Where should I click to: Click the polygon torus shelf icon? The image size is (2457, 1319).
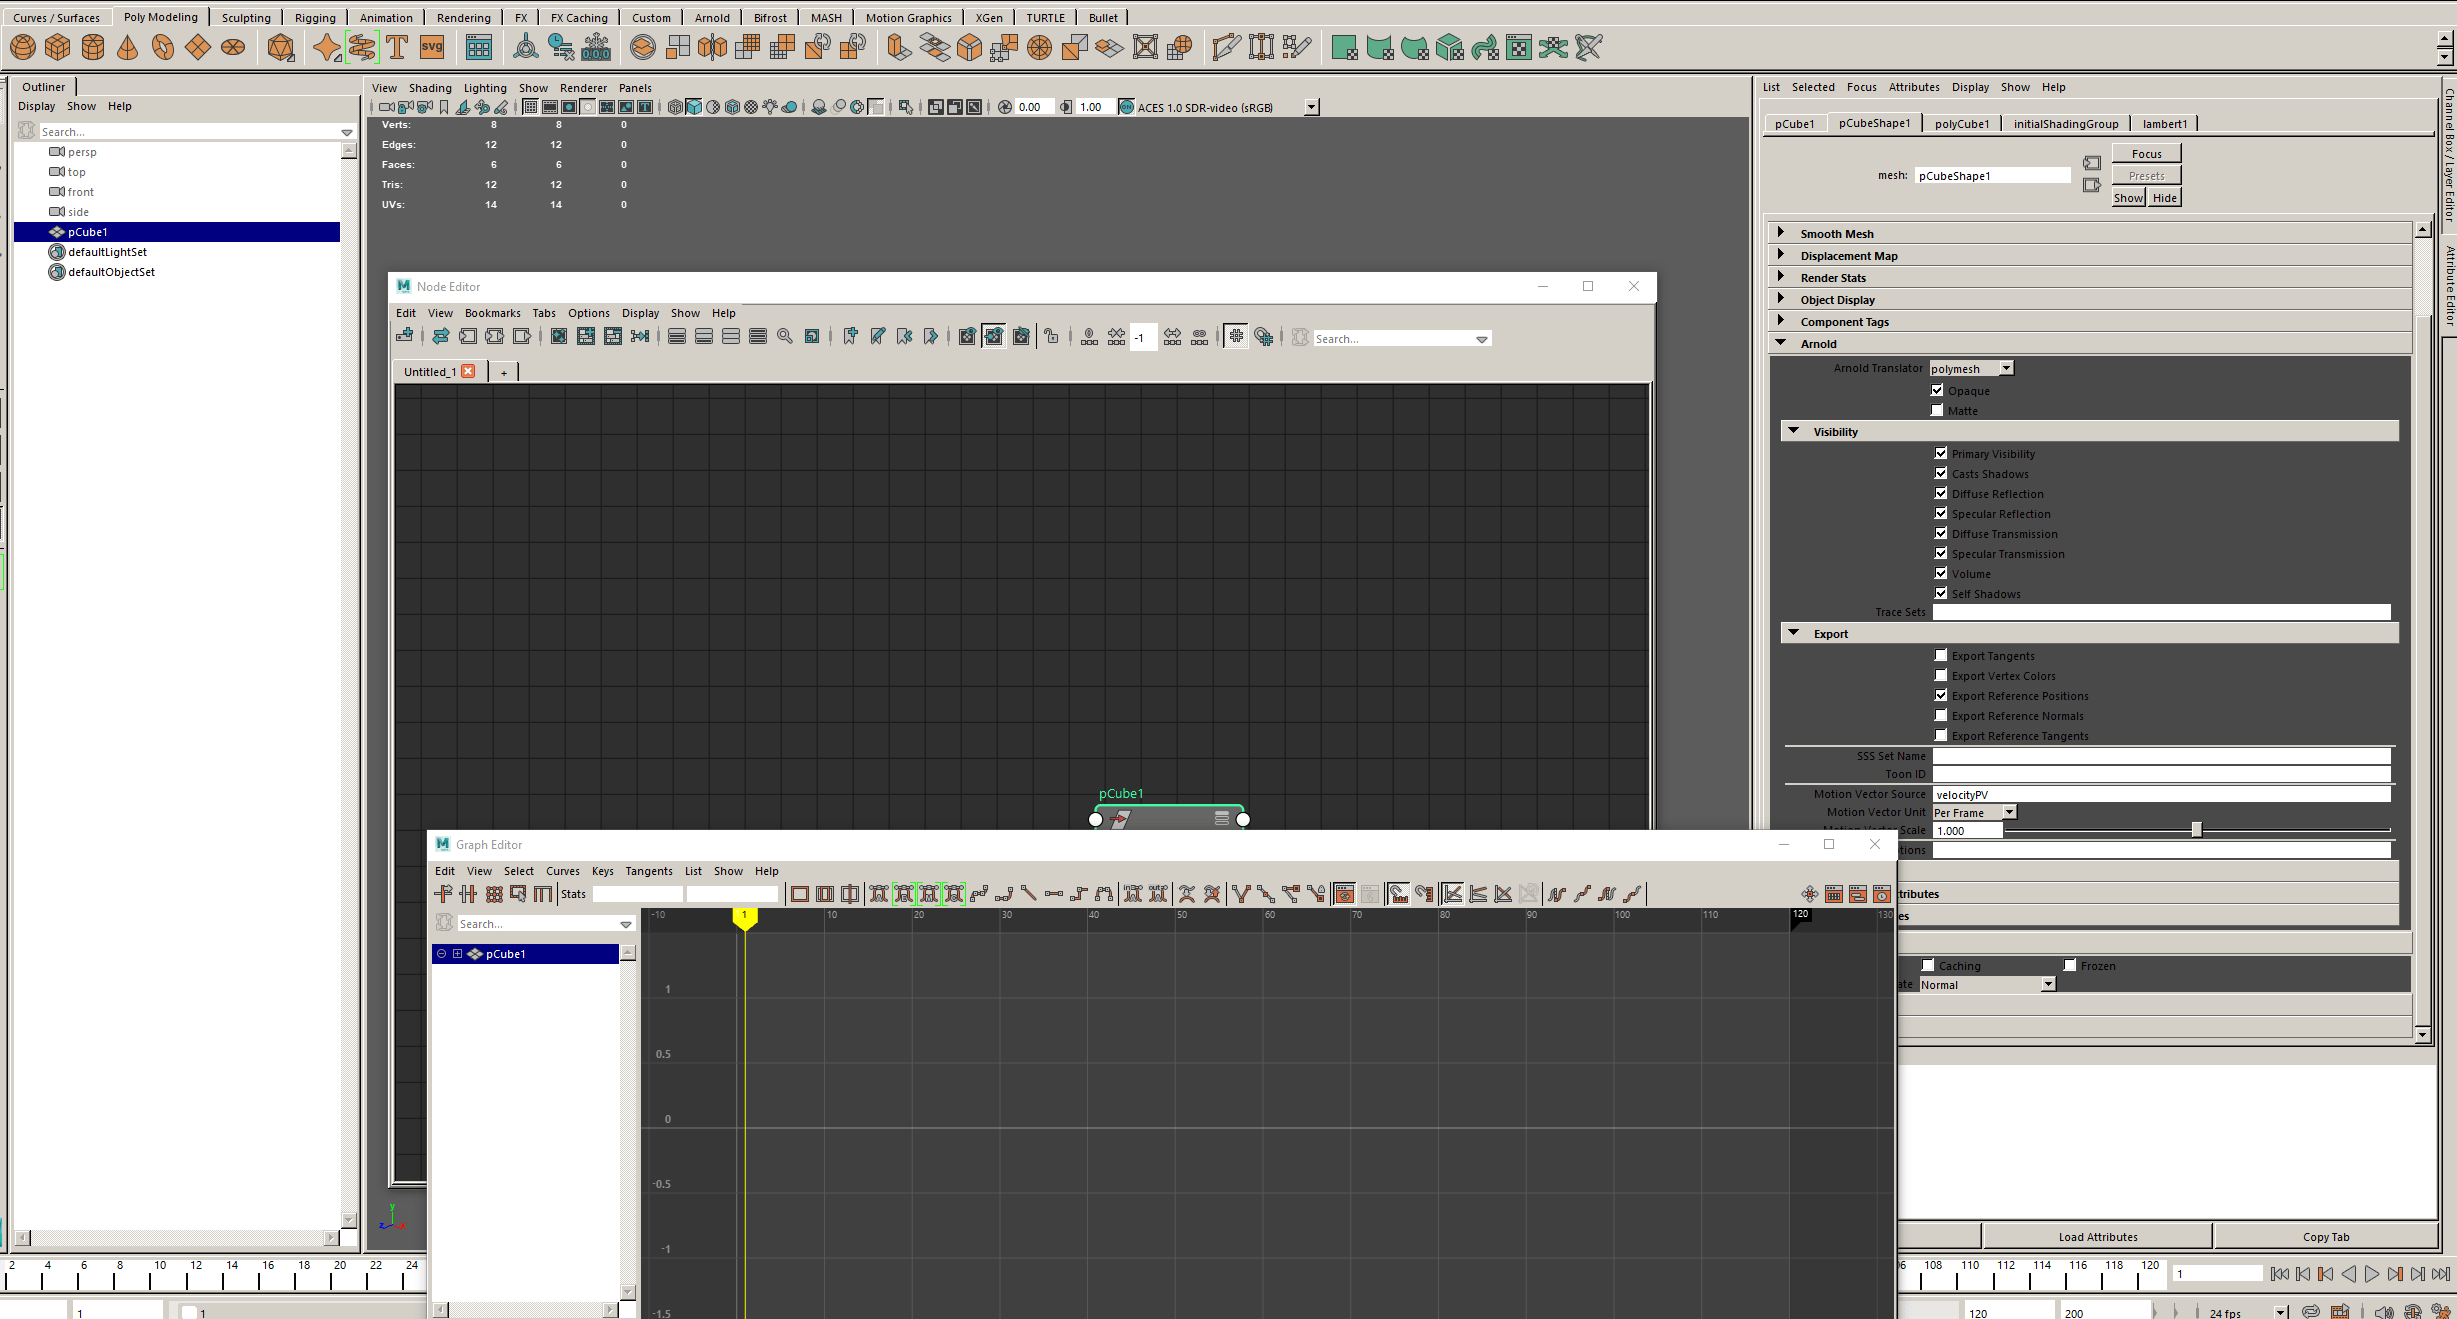click(x=163, y=47)
